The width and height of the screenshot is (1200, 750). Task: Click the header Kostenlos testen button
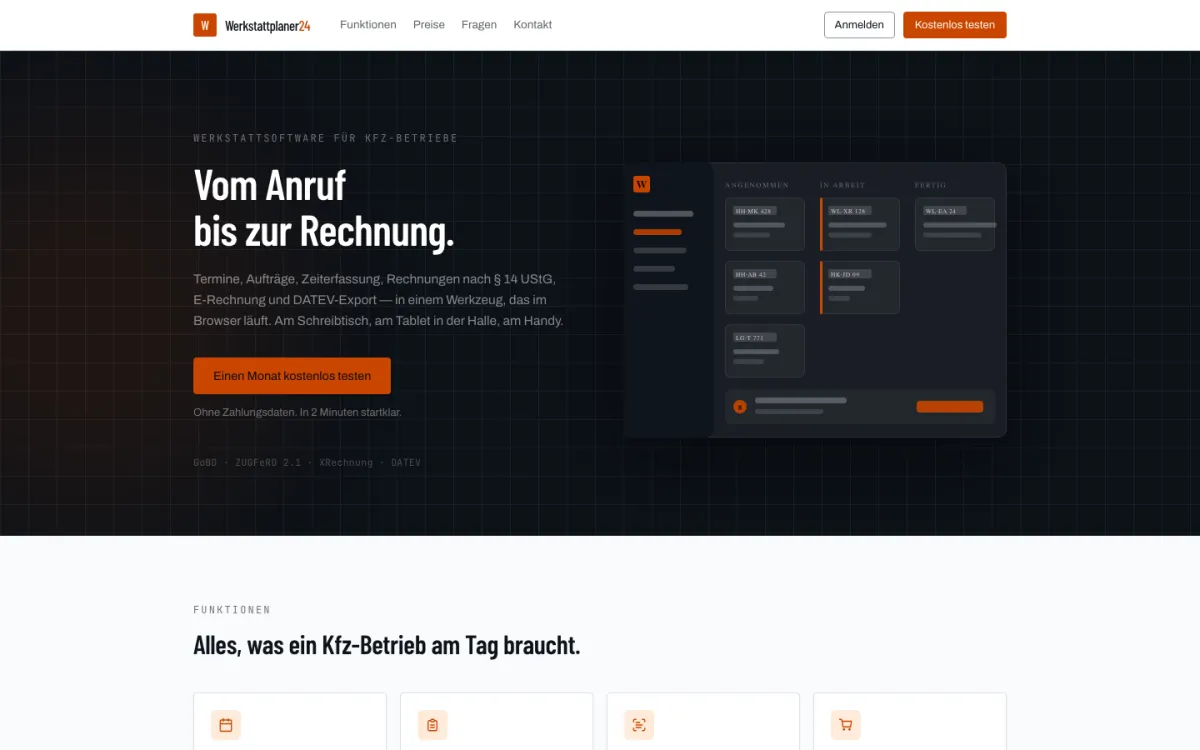[955, 25]
